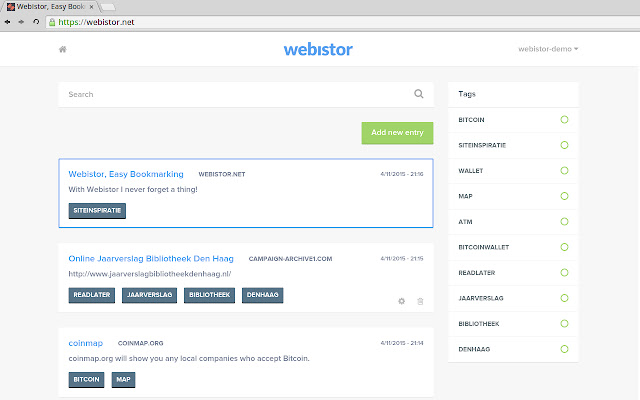The height and width of the screenshot is (400, 640).
Task: Select READLATER in the Tags sidebar
Action: 477,273
